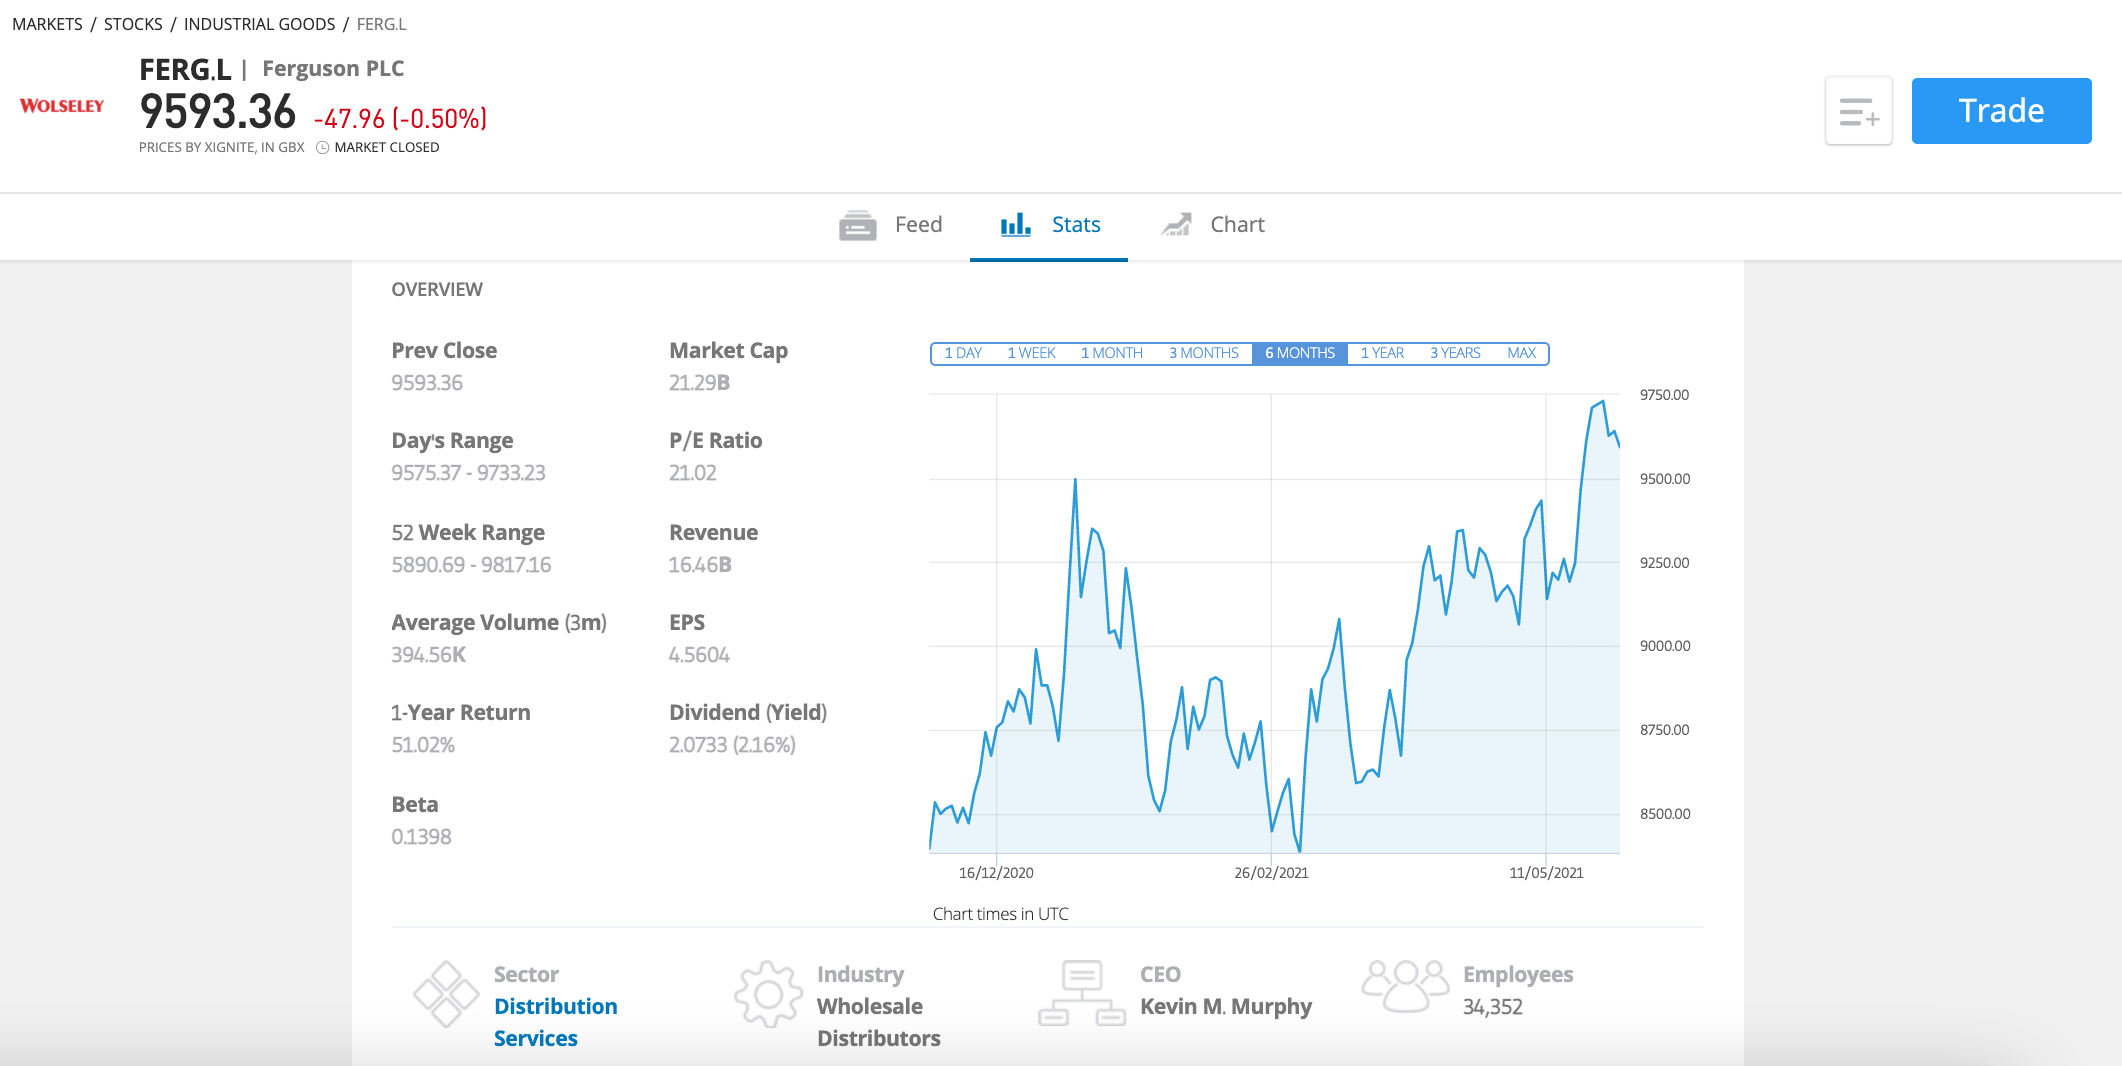2122x1066 pixels.
Task: Switch to the Chart tab
Action: click(1213, 225)
